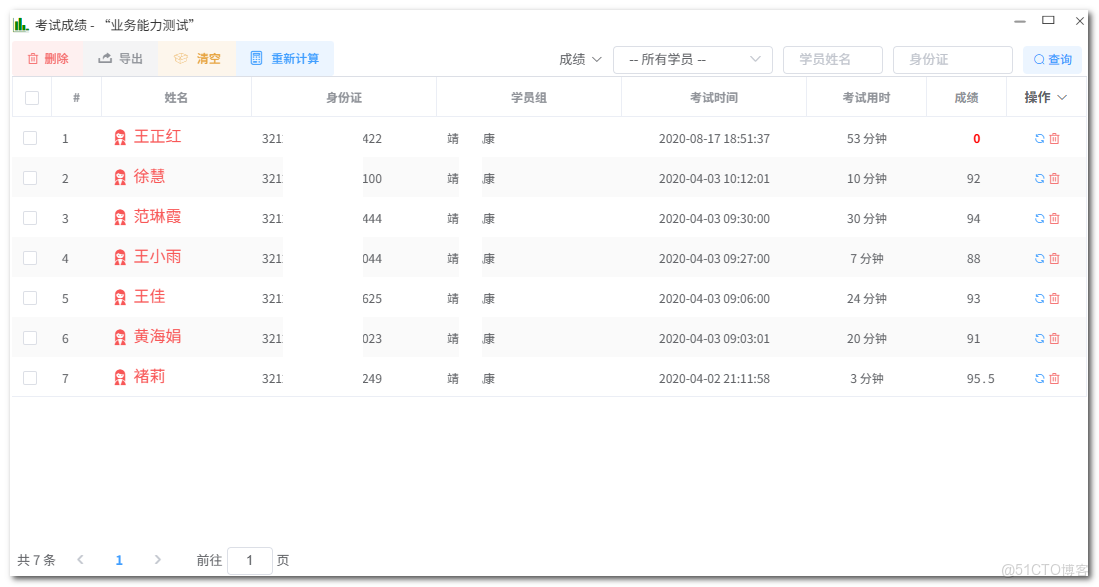Click the window title bar chart icon
1099x587 pixels.
click(20, 21)
